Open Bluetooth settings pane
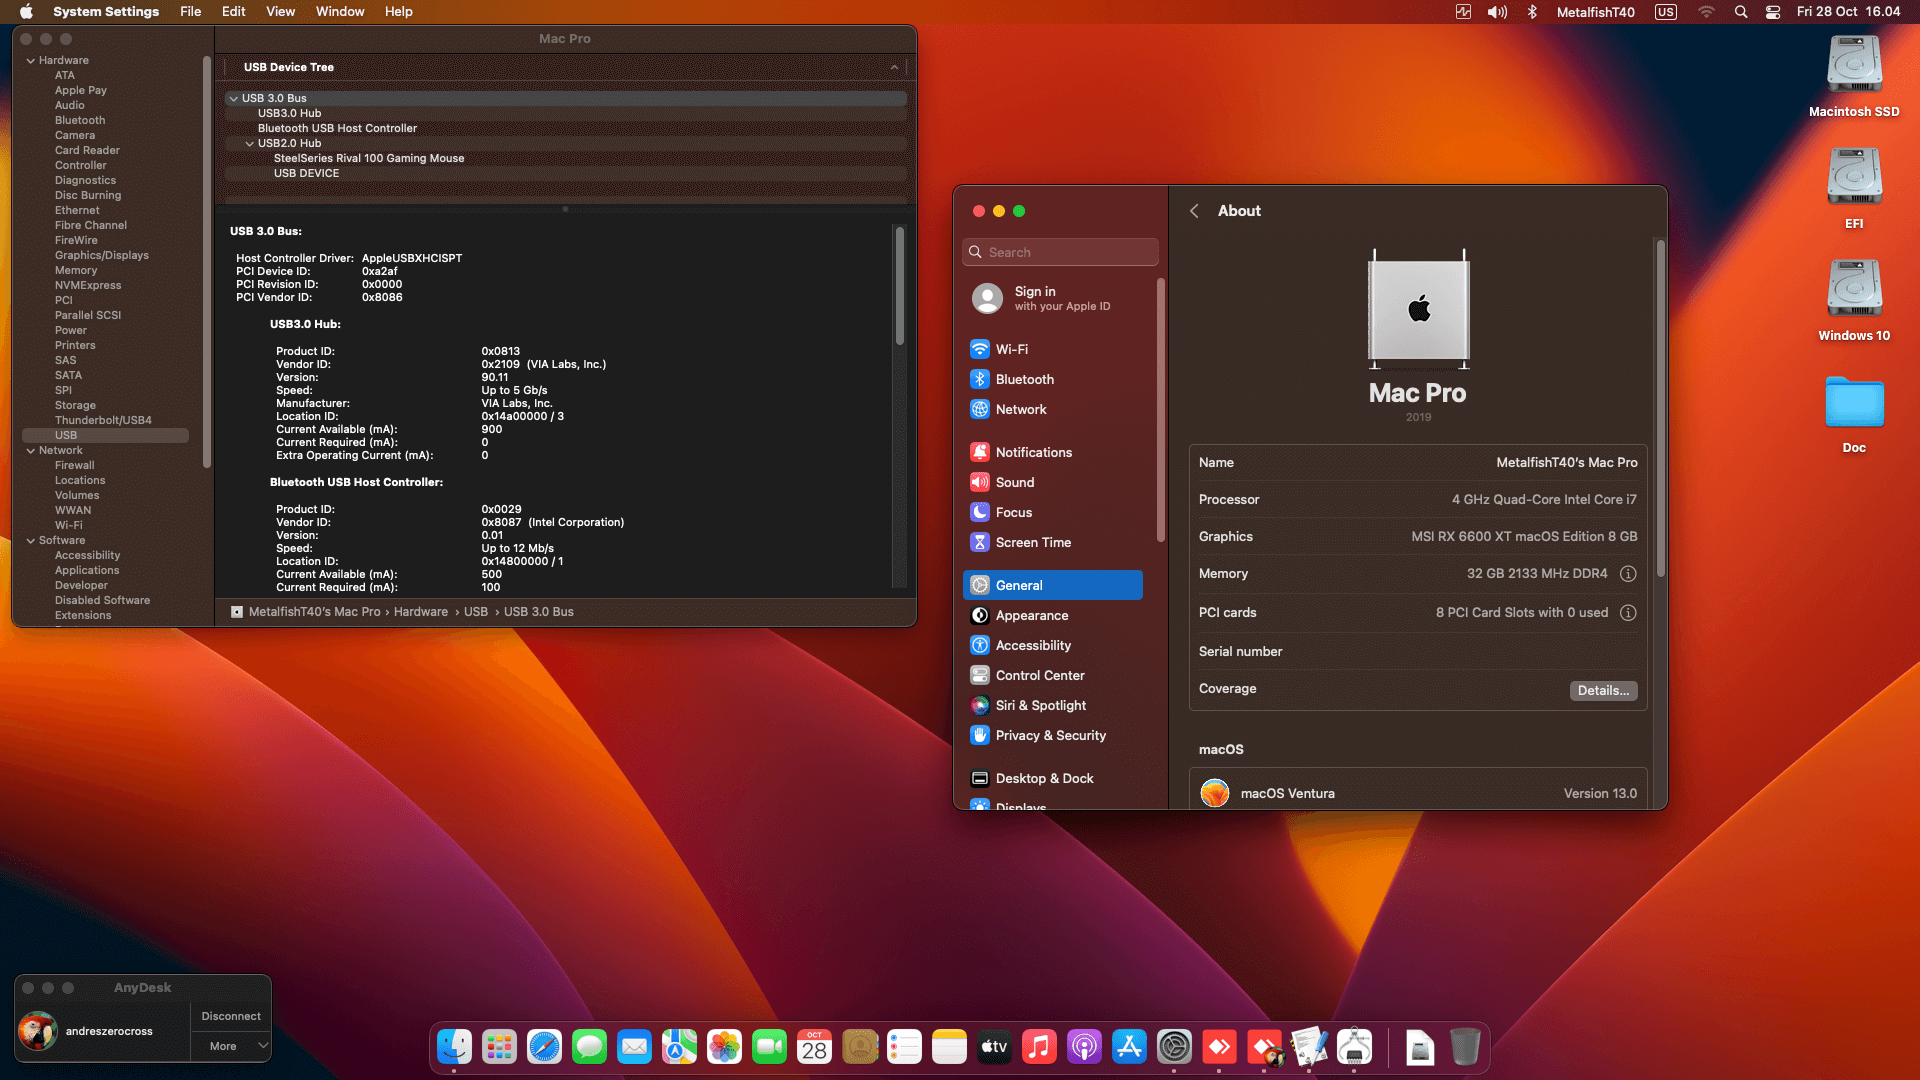This screenshot has height=1080, width=1920. click(1024, 379)
